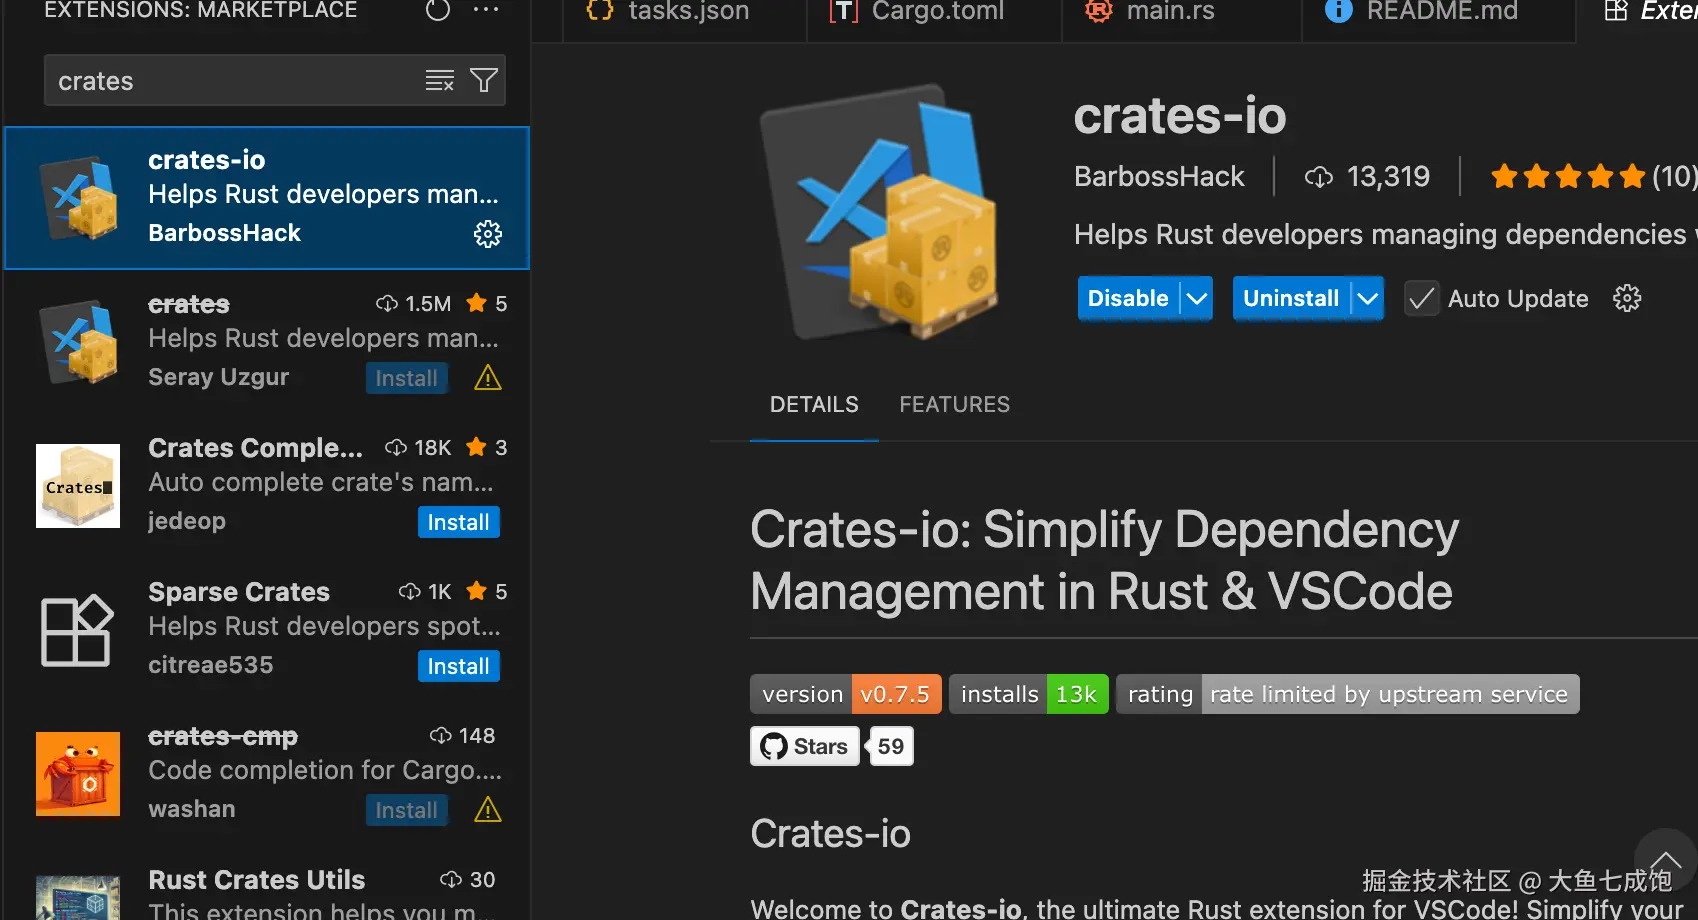Click the GitHub Stars badge
Screen dimensions: 1698x920
804,745
